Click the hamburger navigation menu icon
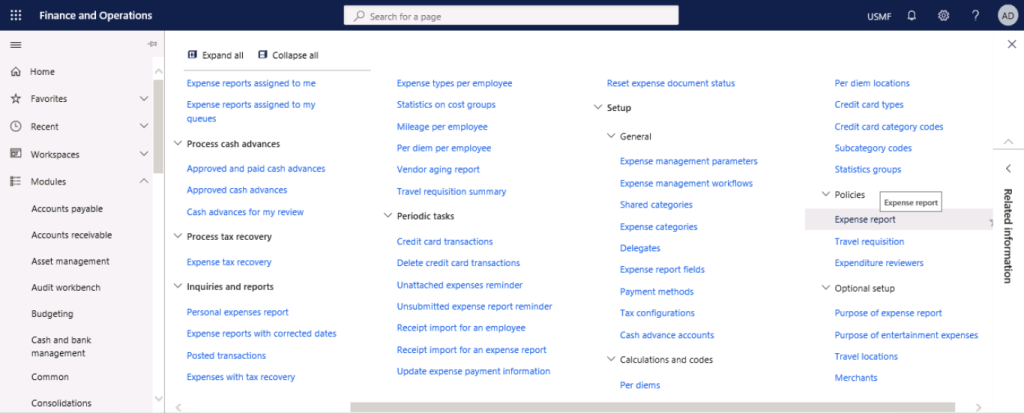 click(x=15, y=44)
